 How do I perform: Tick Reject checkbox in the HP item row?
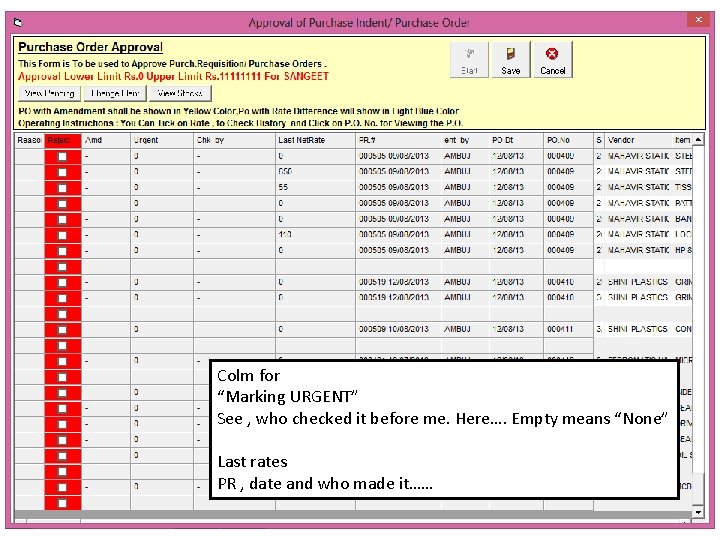coord(62,251)
